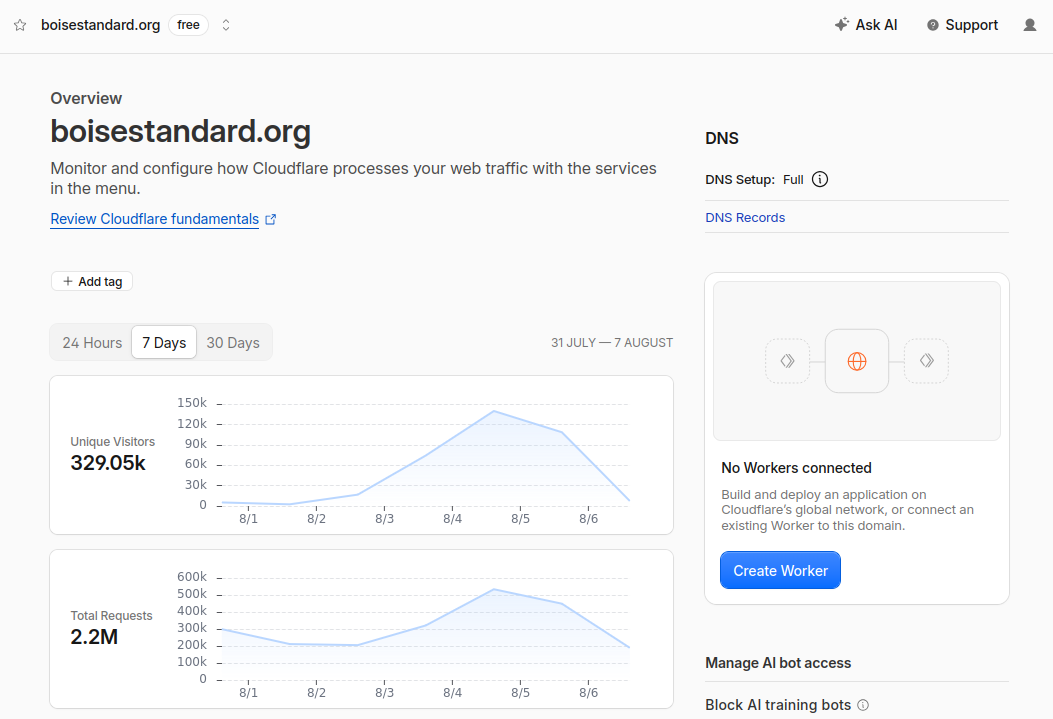Viewport: 1053px width, 719px height.
Task: Click the right worker node icon in diagram
Action: point(927,361)
